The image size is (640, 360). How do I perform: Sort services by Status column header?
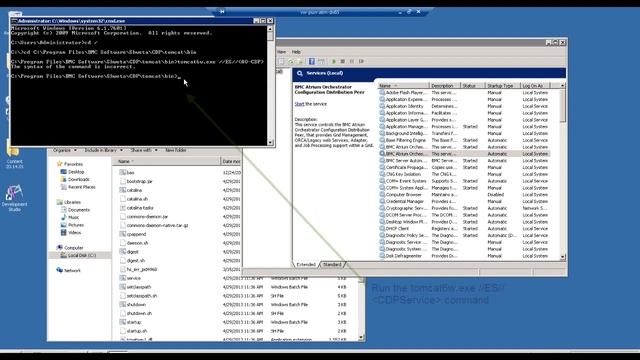pyautogui.click(x=473, y=86)
